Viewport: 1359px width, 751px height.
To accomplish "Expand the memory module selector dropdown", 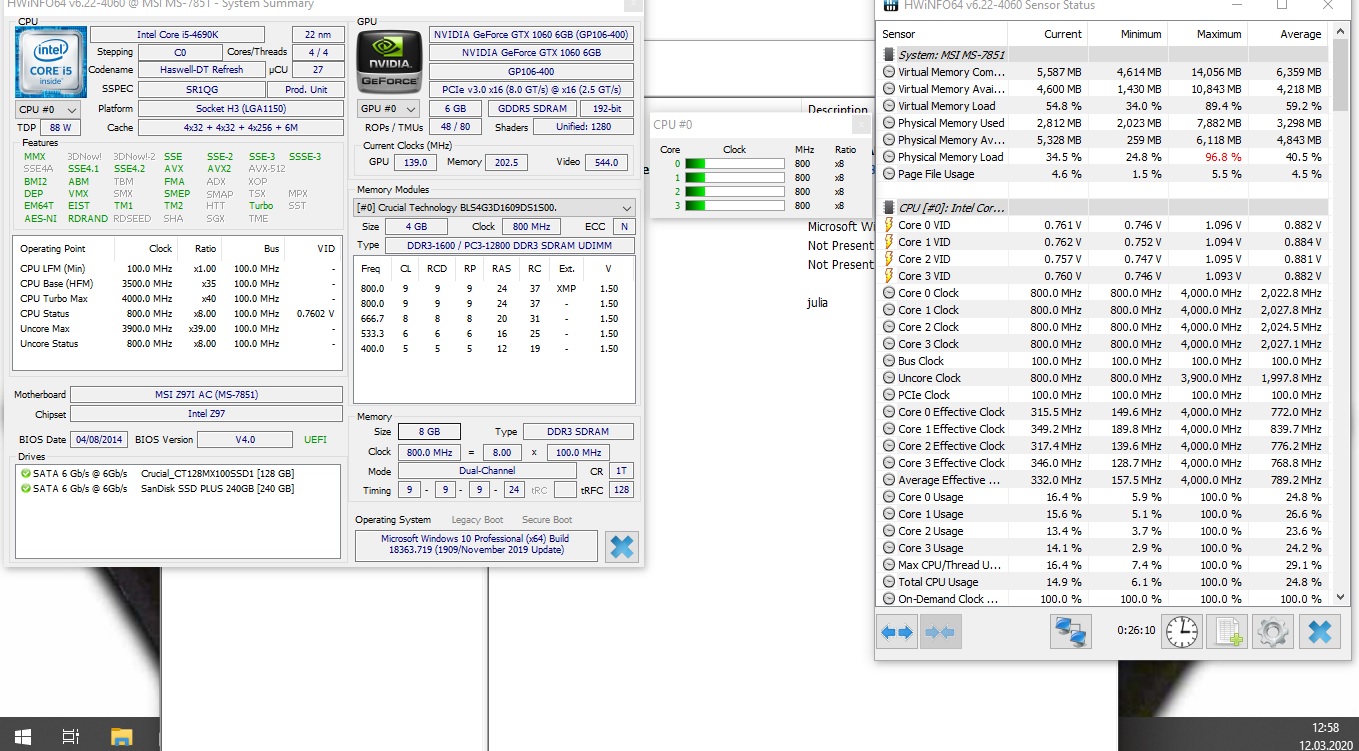I will tap(627, 208).
